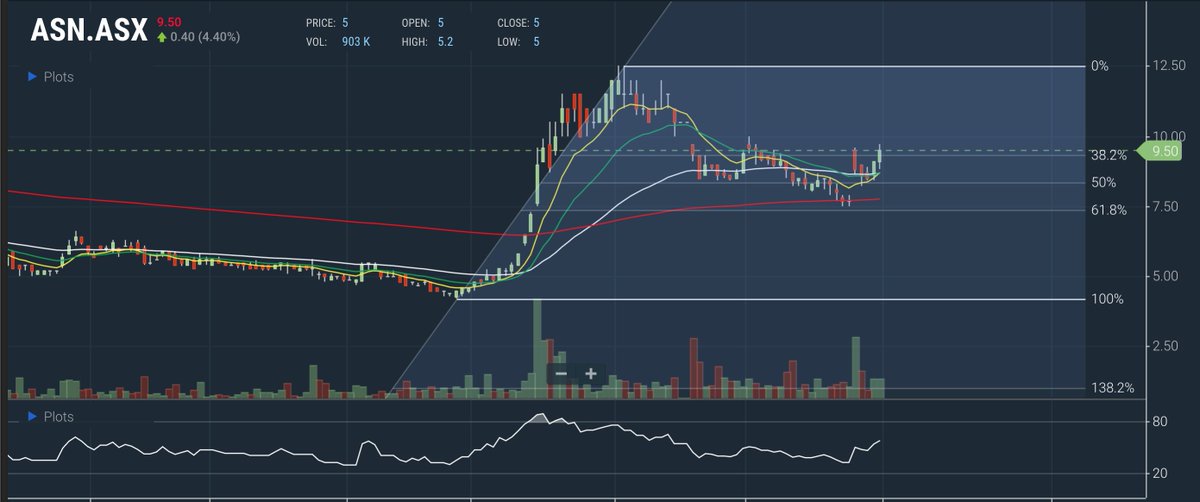This screenshot has width=1200, height=502.
Task: Click the OPEN value in the header
Action: [440, 22]
